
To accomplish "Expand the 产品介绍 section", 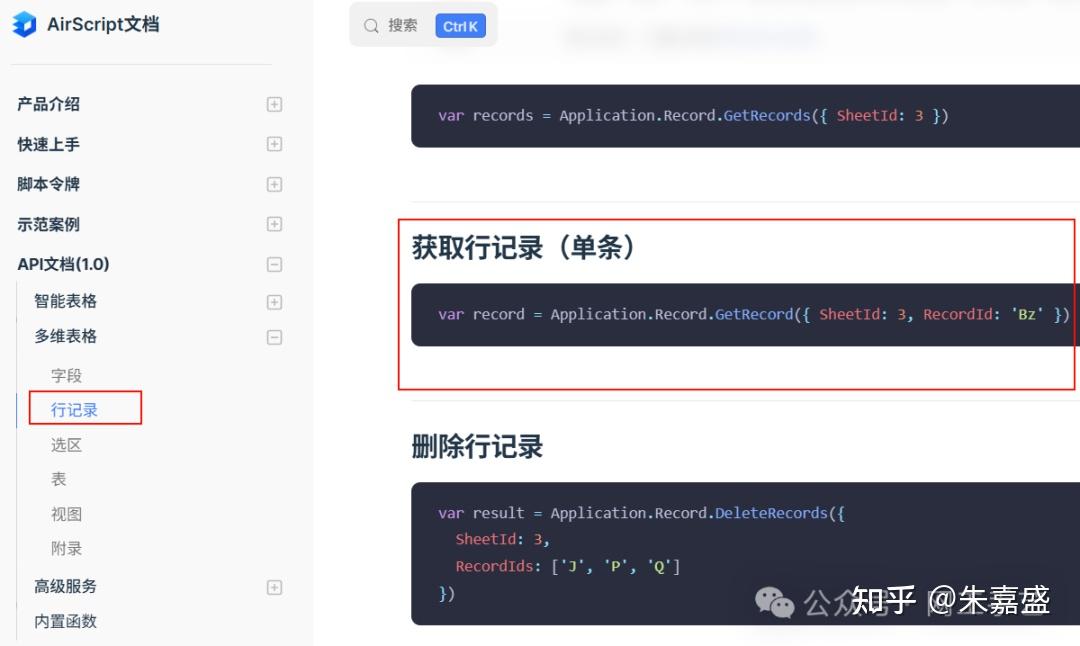I will 274,104.
